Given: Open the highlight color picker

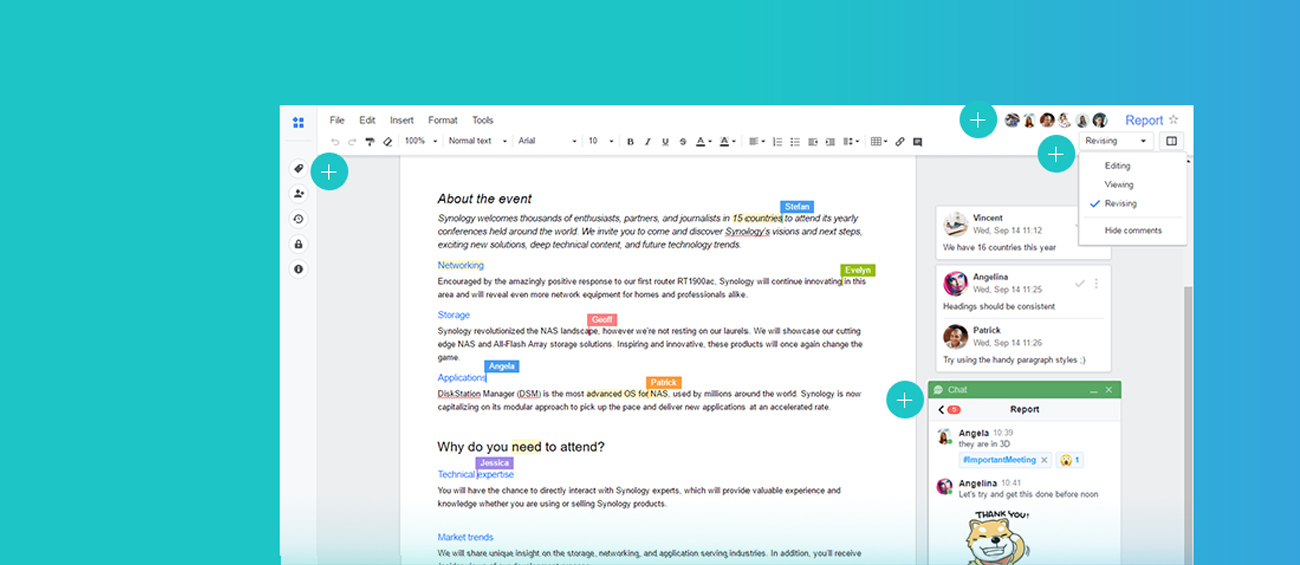Looking at the screenshot, I should tap(727, 142).
